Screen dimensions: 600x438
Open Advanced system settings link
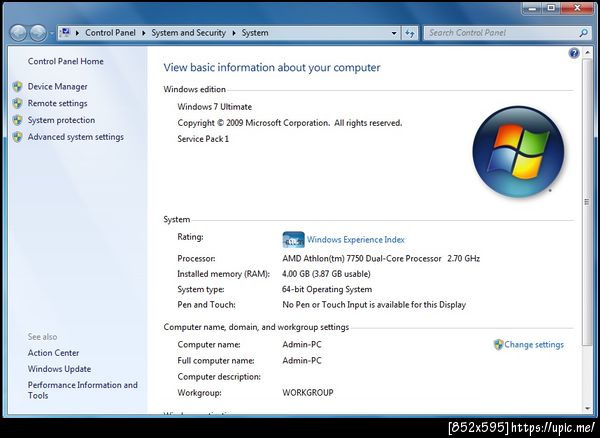(75, 137)
